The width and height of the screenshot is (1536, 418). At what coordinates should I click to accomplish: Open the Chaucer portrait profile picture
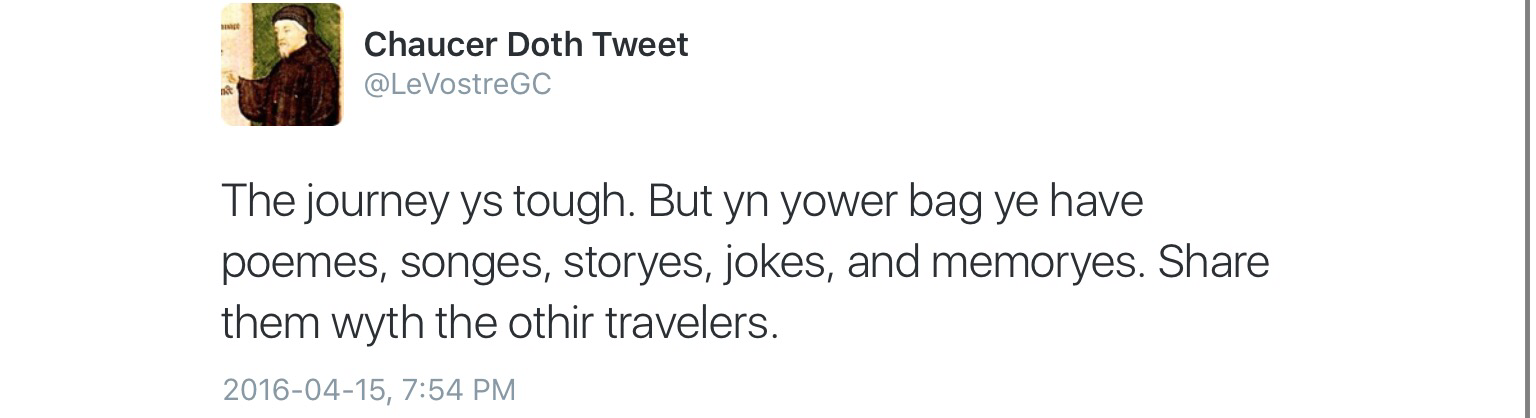[x=281, y=65]
